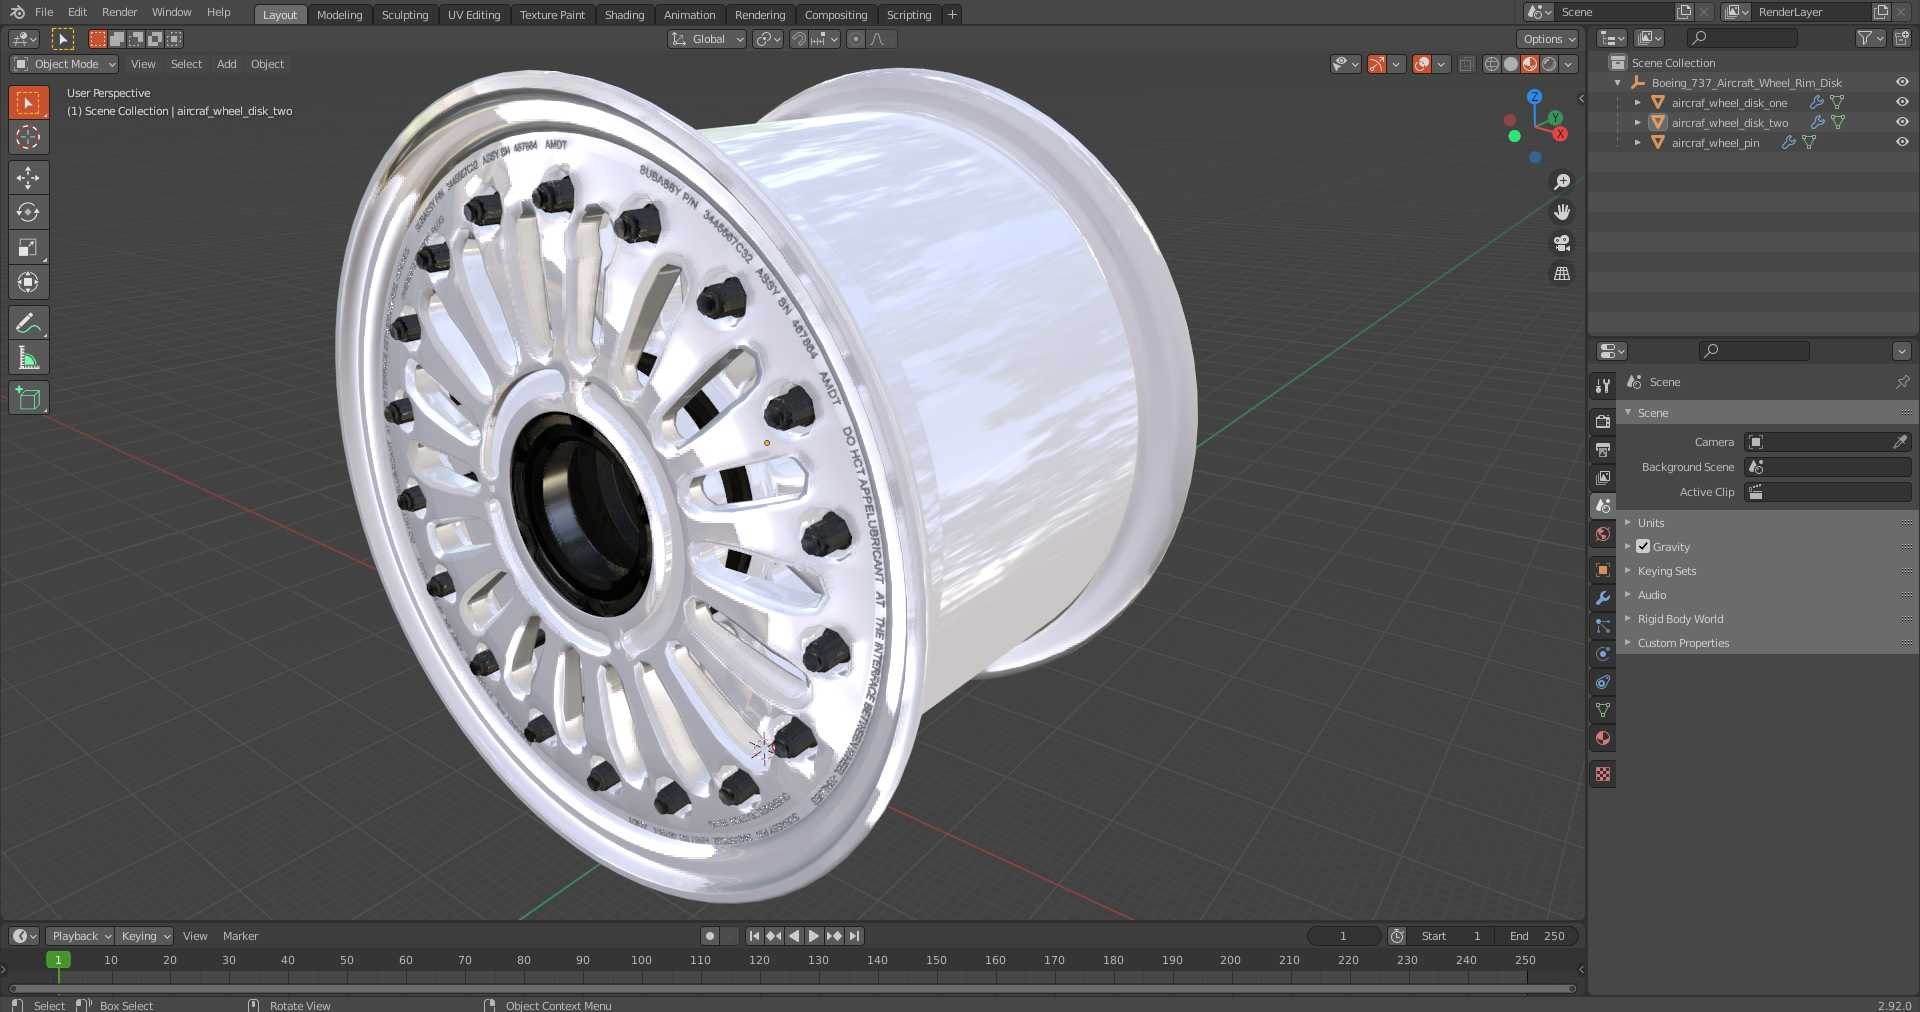Activate the Transform tool
The image size is (1920, 1012).
point(28,282)
